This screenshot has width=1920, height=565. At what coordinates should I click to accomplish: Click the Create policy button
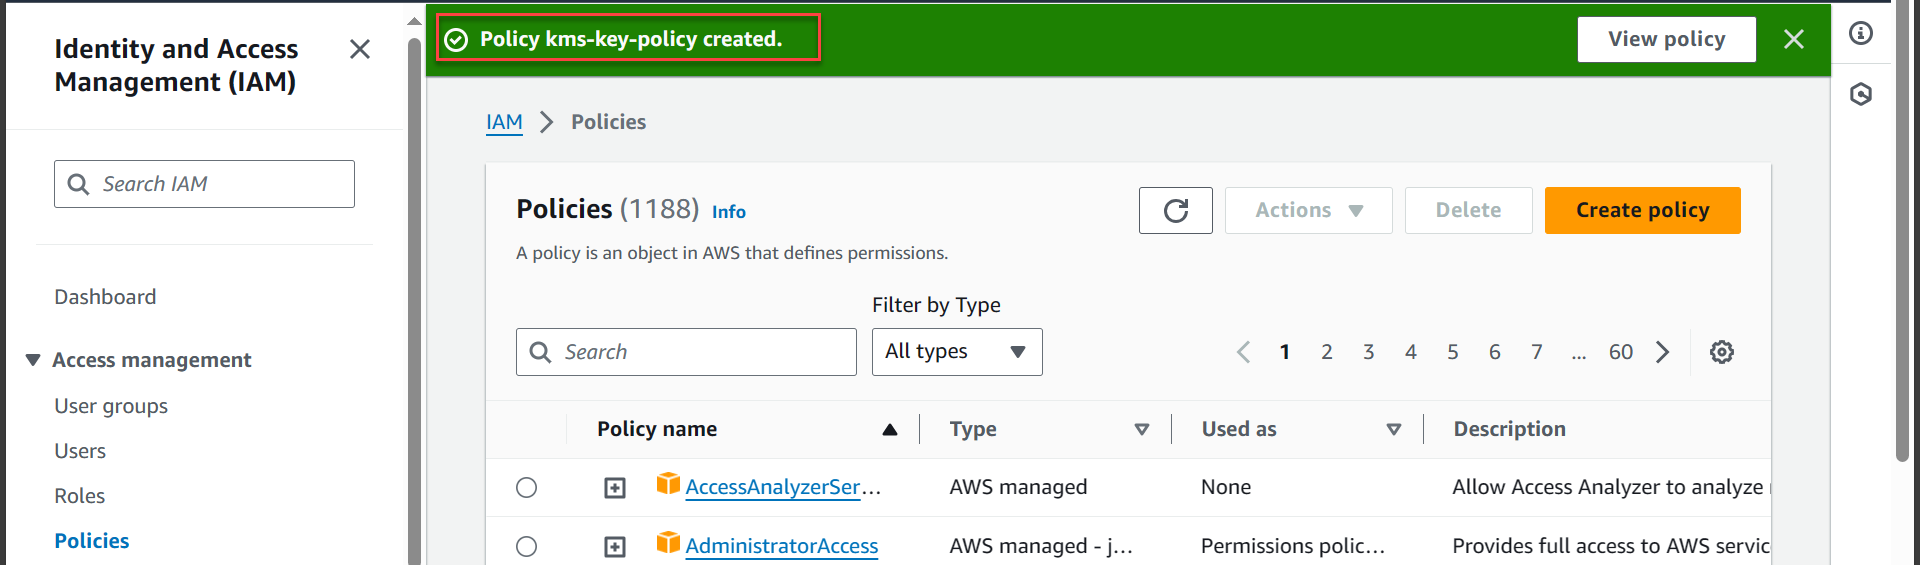1642,210
